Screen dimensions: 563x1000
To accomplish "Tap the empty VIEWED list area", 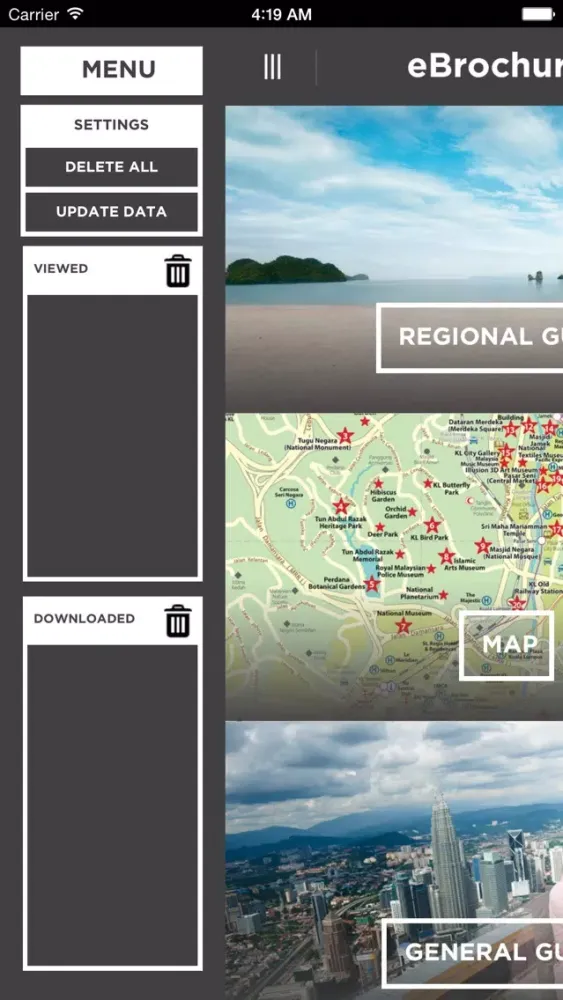I will coord(113,436).
